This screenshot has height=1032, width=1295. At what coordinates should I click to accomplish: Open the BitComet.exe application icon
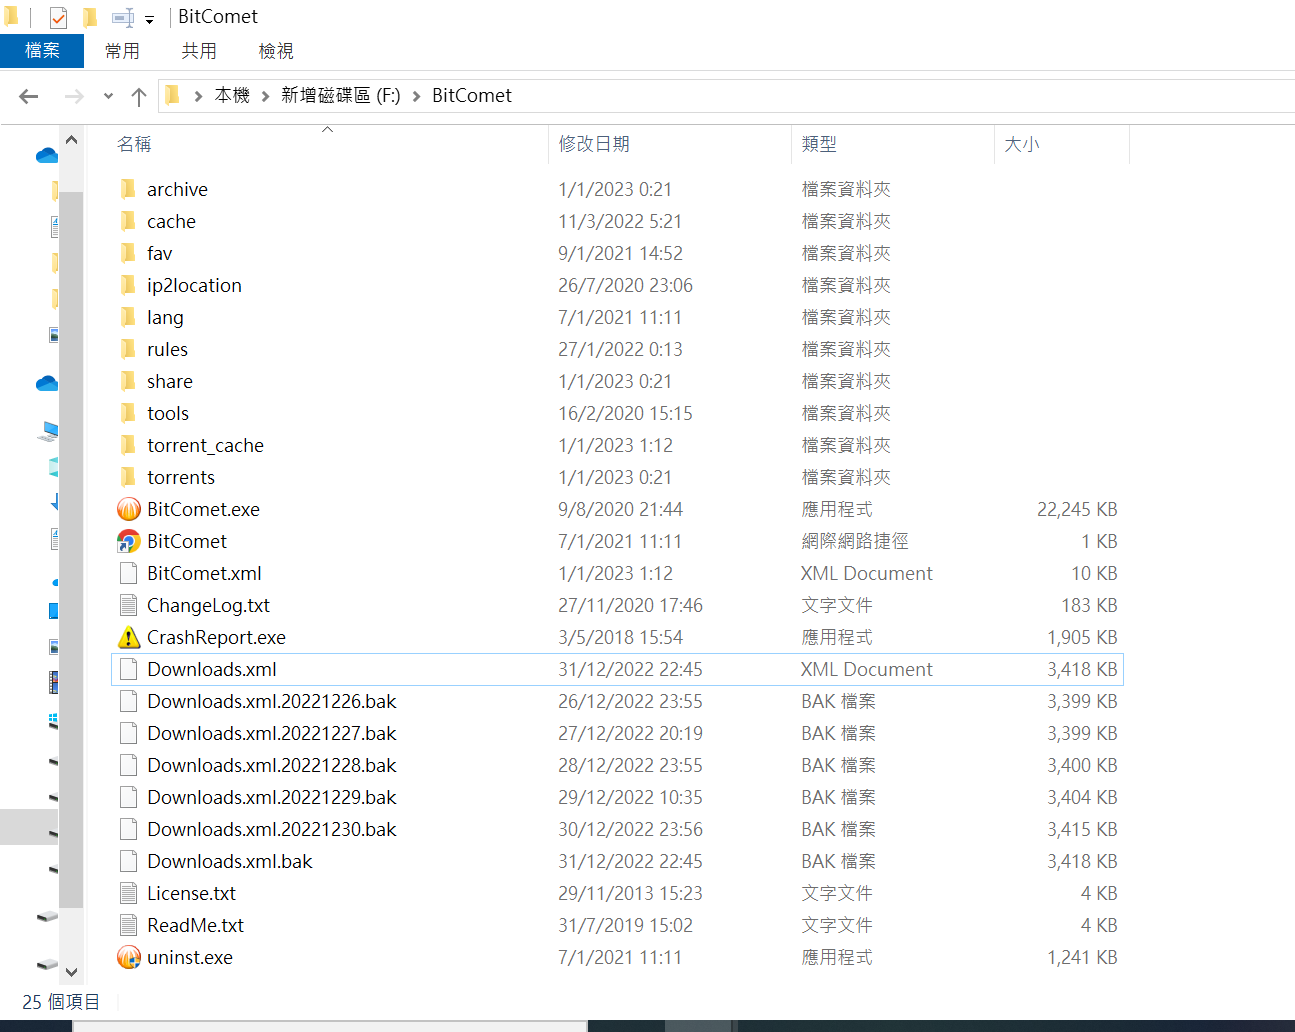(128, 509)
